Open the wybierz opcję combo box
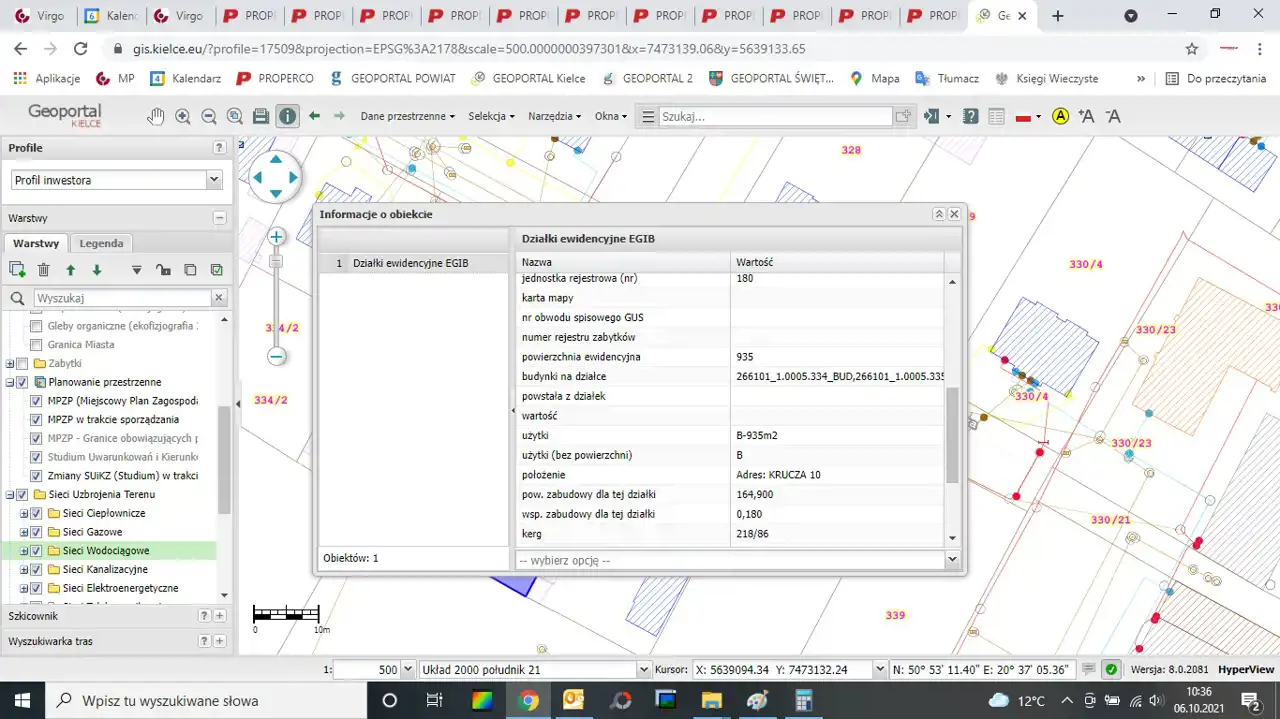1280x719 pixels. click(x=737, y=561)
